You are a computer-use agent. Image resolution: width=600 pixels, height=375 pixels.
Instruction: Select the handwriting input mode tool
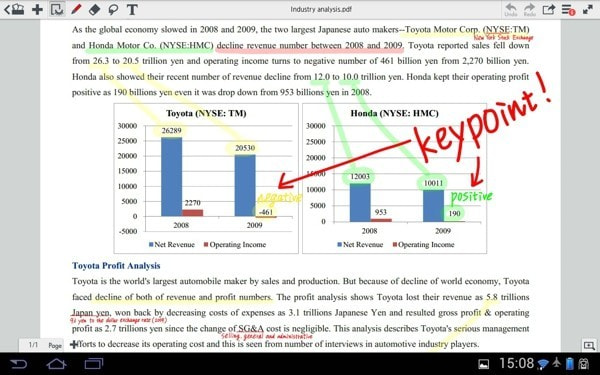(57, 9)
